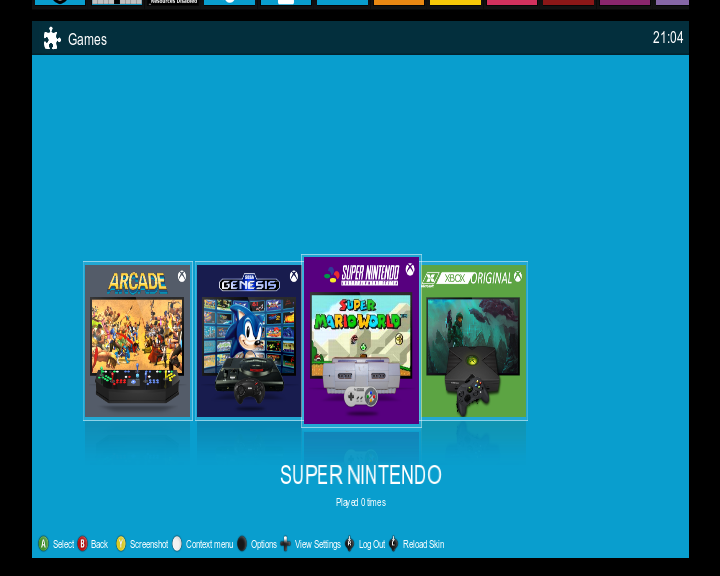720x576 pixels.
Task: Click the Xbox badge on the Genesis card
Action: click(294, 276)
